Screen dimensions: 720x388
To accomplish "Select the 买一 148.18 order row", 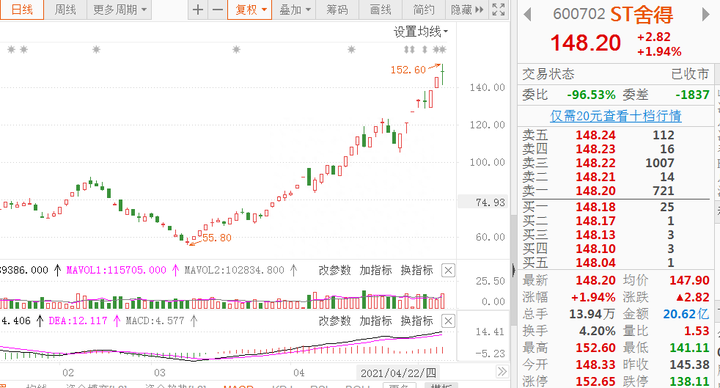I will pos(615,207).
